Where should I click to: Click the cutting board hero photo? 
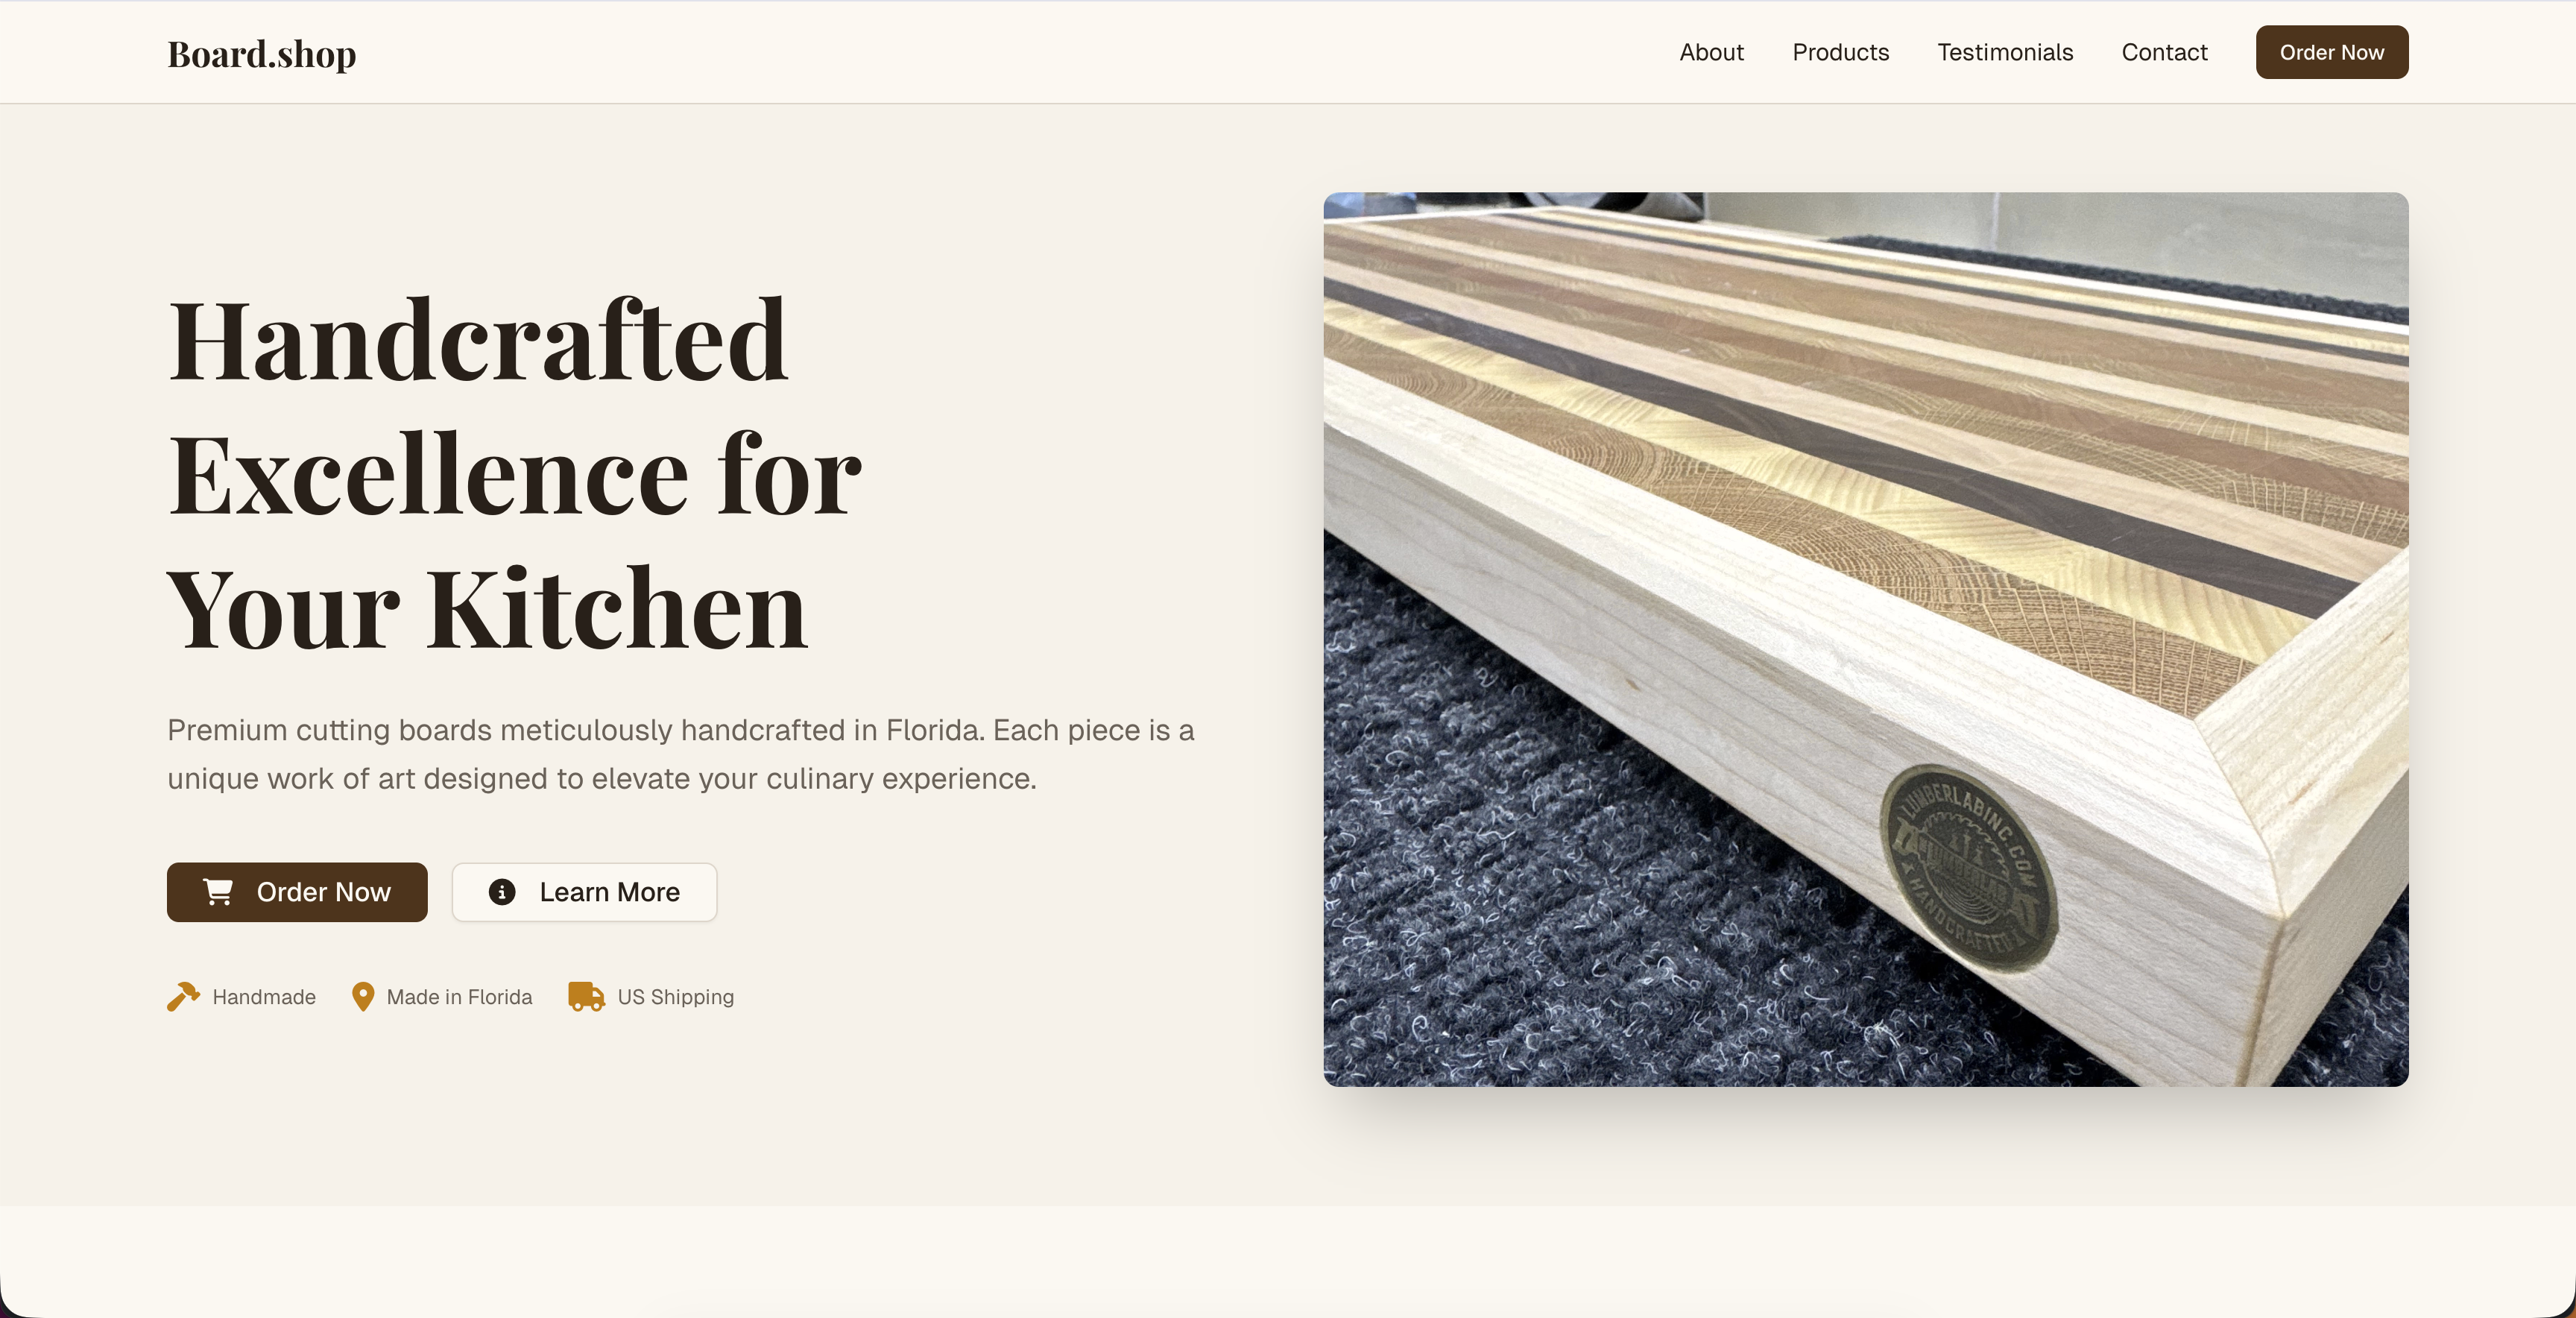click(x=1865, y=639)
